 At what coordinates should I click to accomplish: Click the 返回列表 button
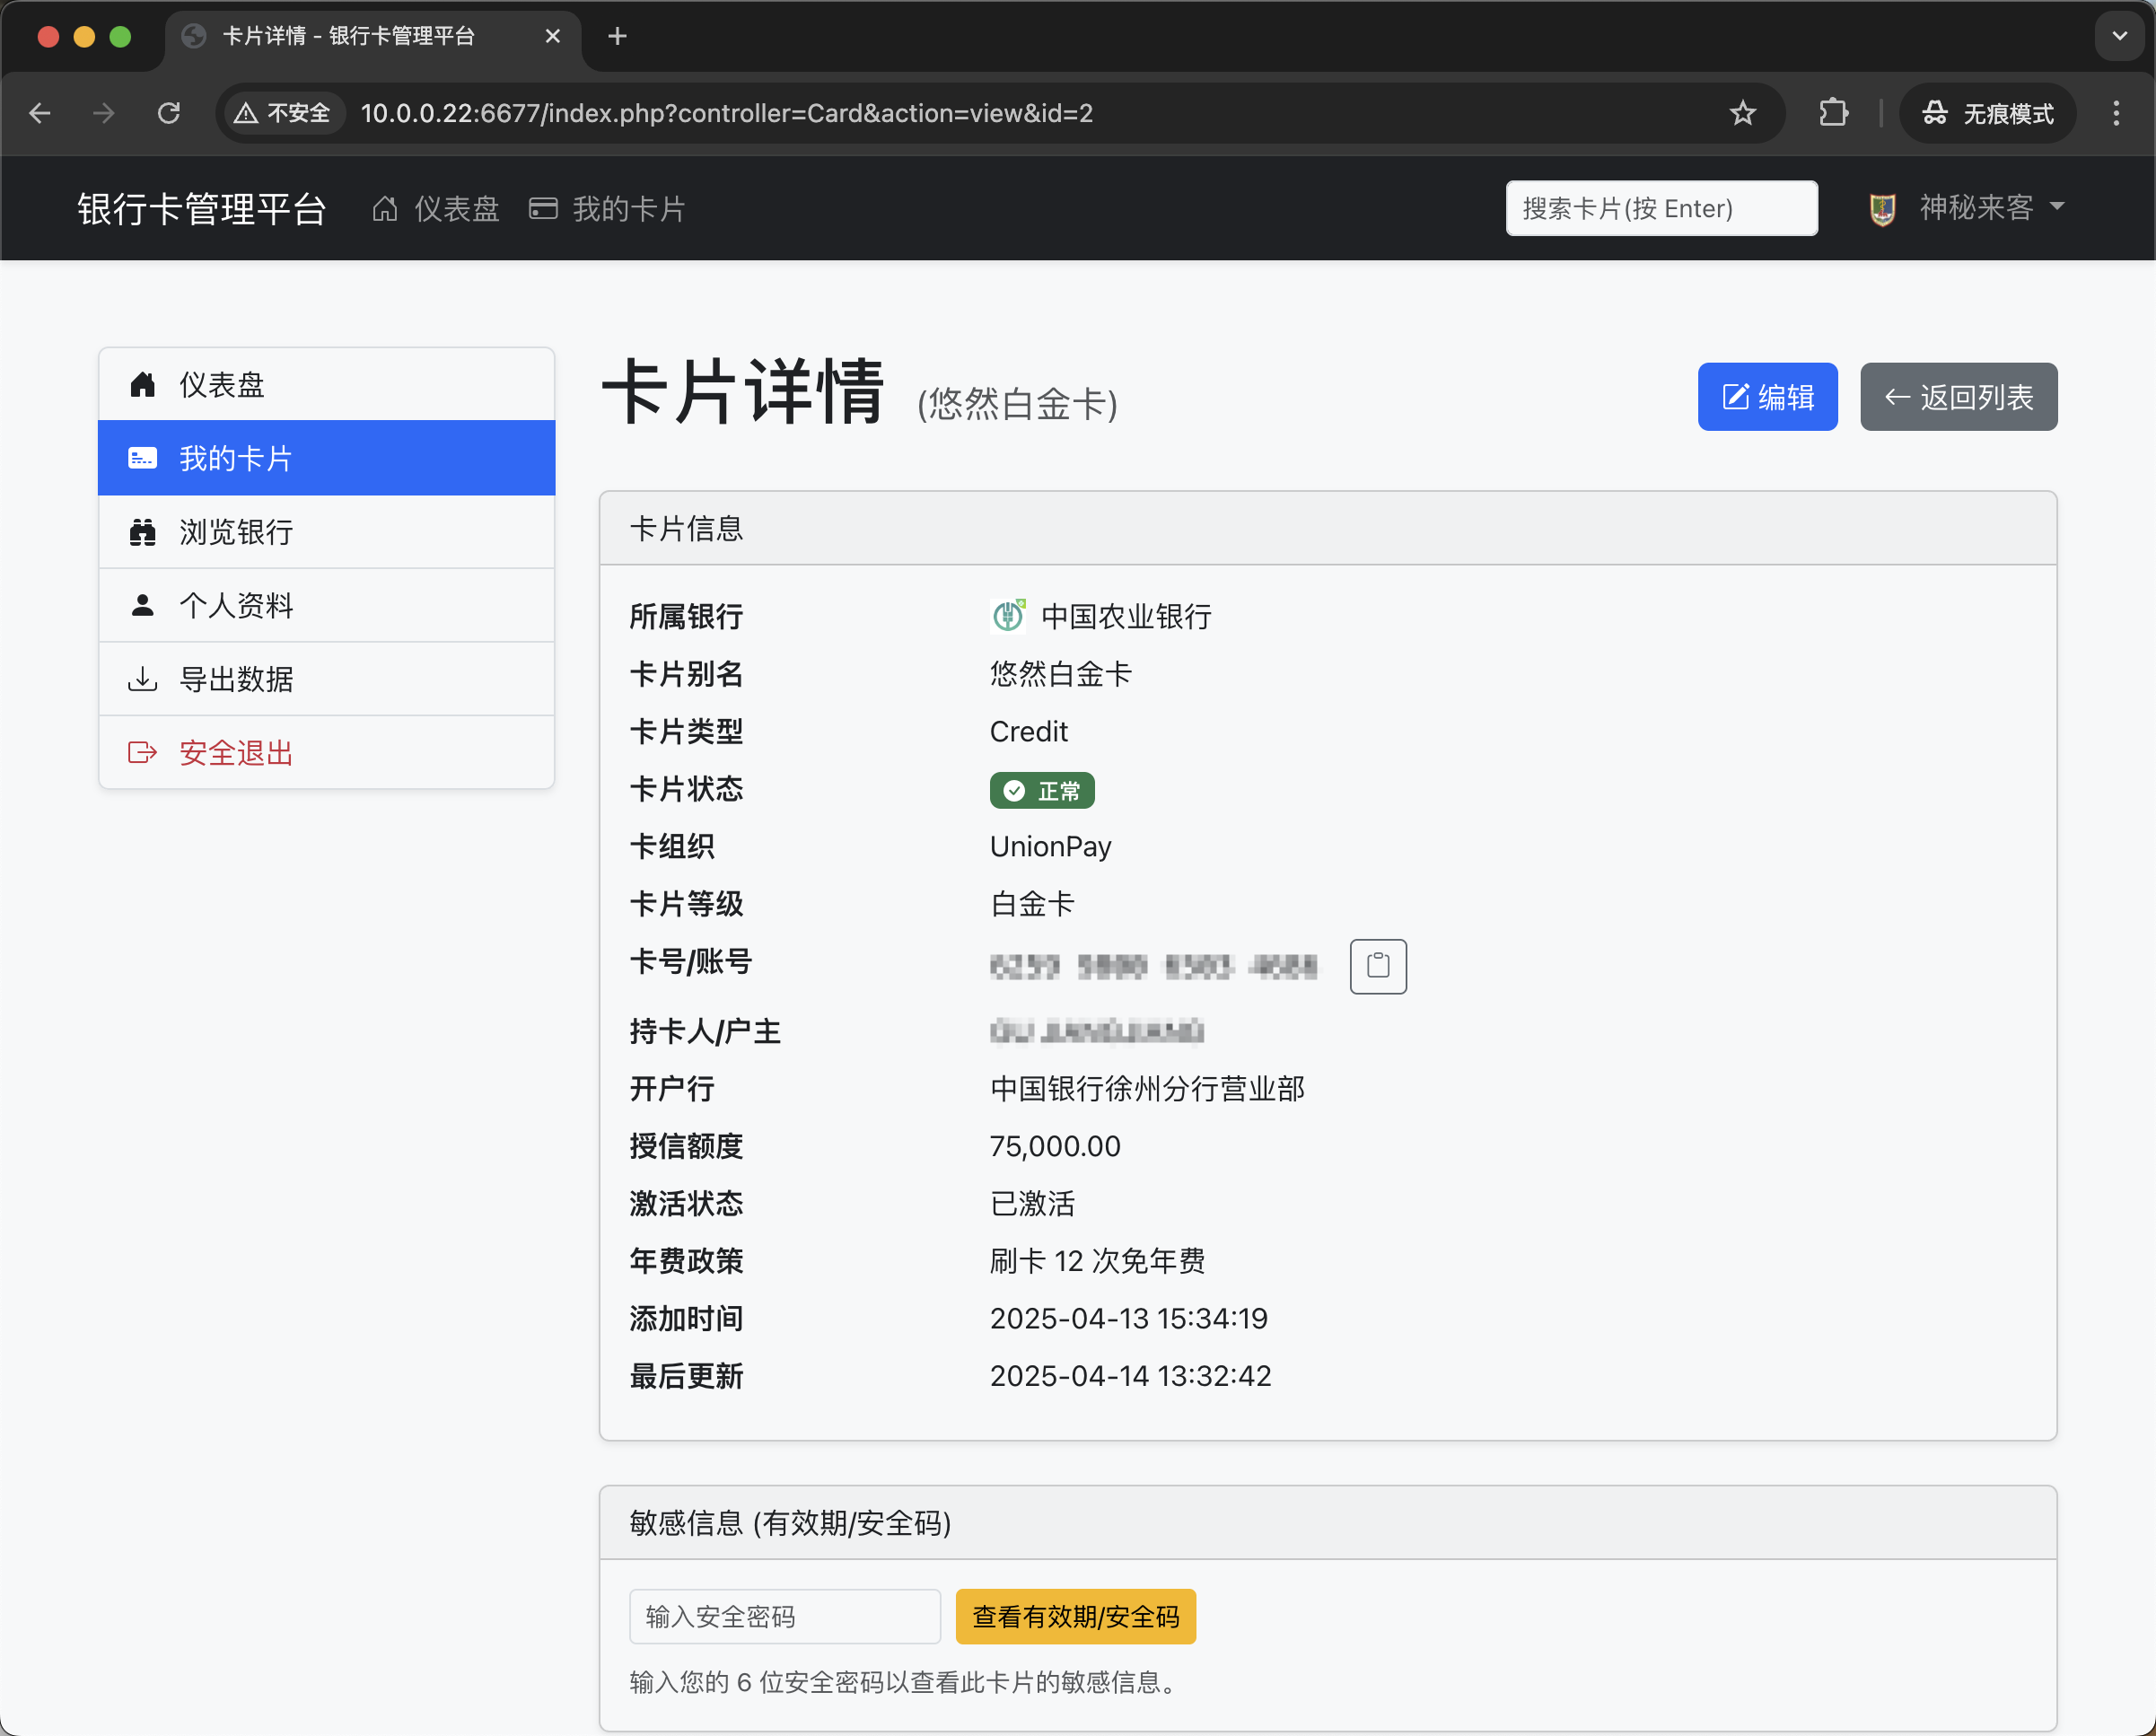point(1958,397)
